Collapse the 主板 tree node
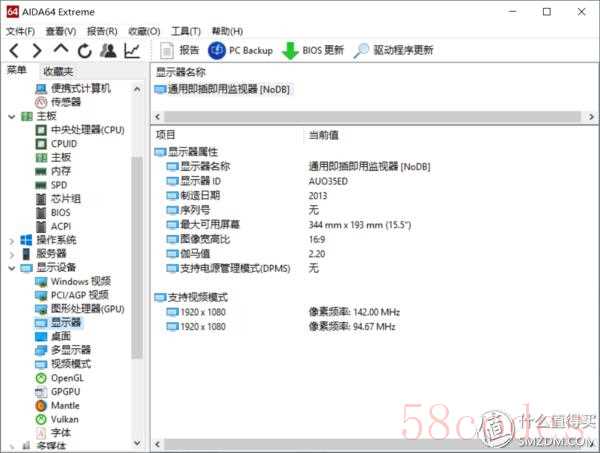 click(x=12, y=116)
